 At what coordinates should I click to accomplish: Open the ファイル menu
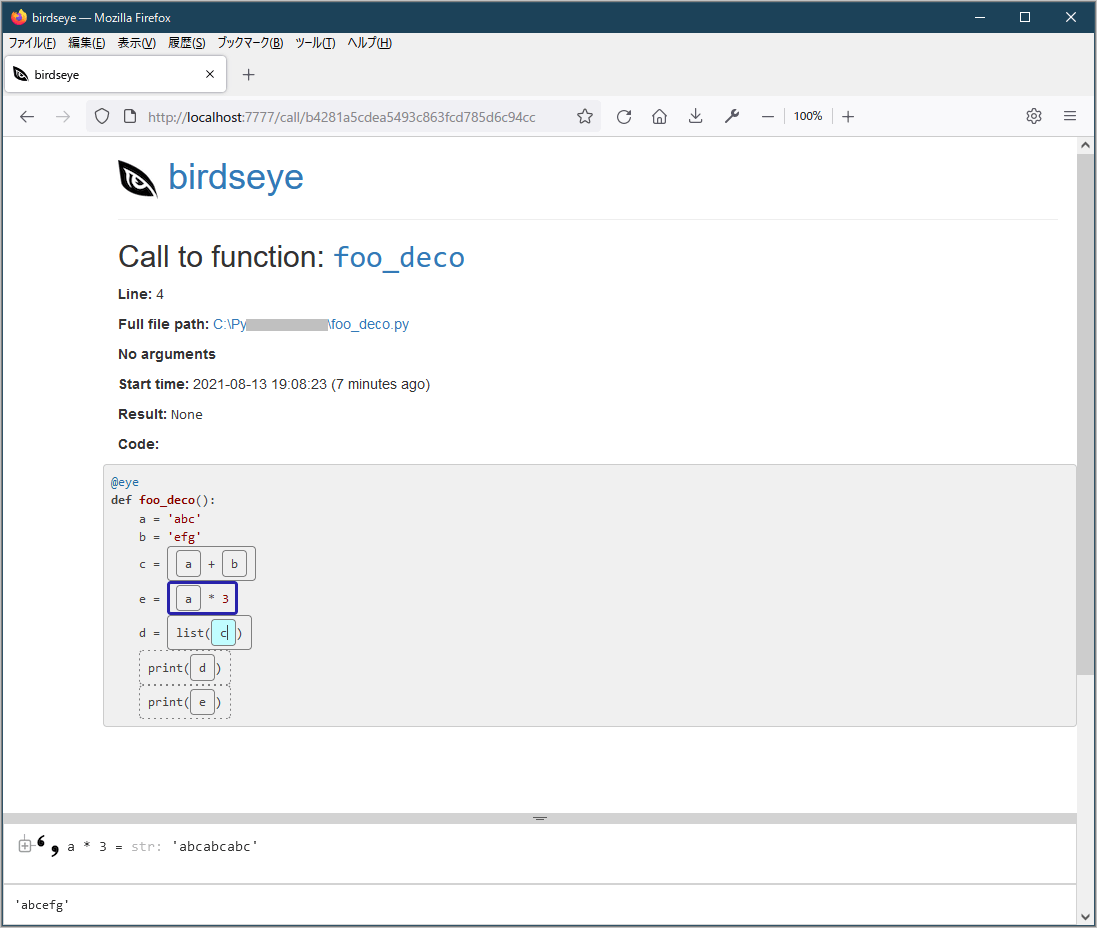click(x=32, y=43)
